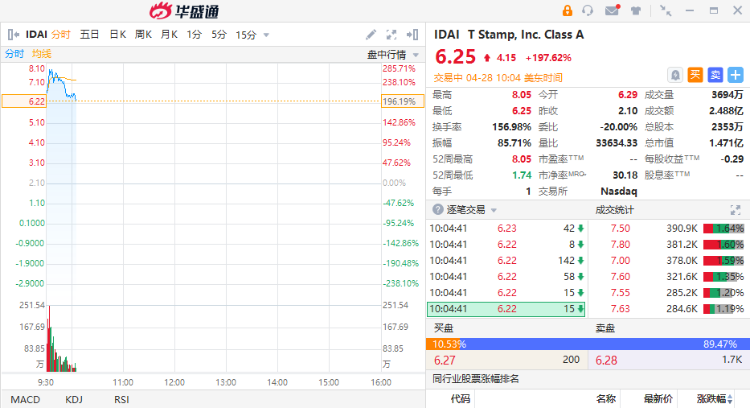Click the blue sell (卖) button
The image size is (750, 408).
[715, 75]
